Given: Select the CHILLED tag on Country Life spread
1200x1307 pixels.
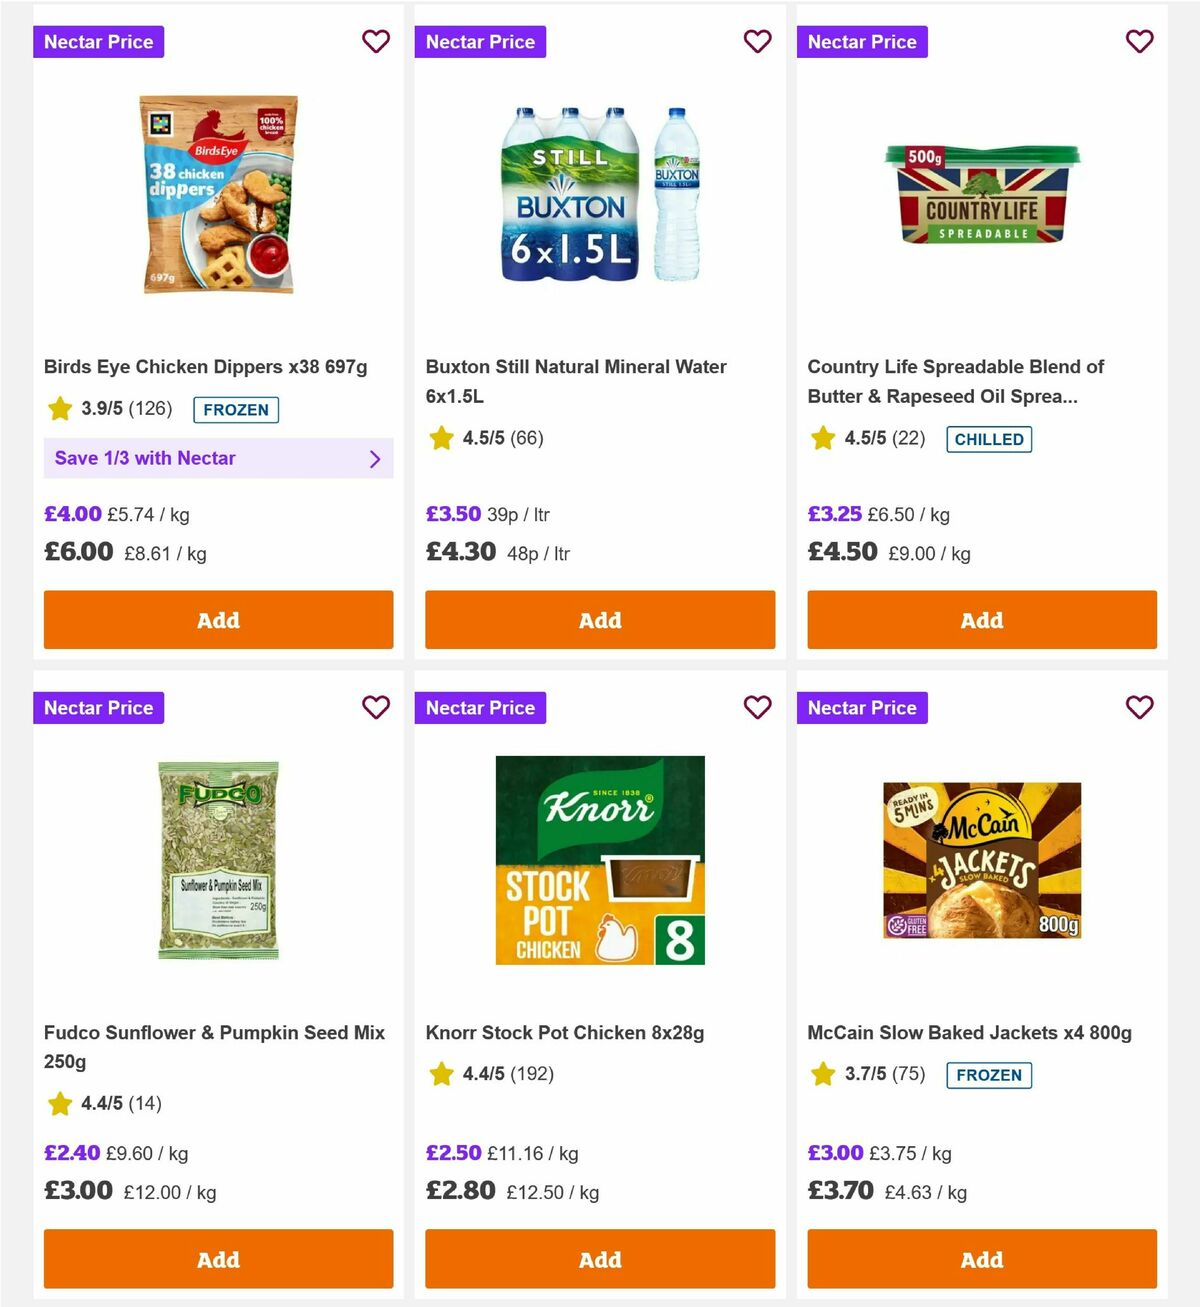Looking at the screenshot, I should click(x=989, y=439).
